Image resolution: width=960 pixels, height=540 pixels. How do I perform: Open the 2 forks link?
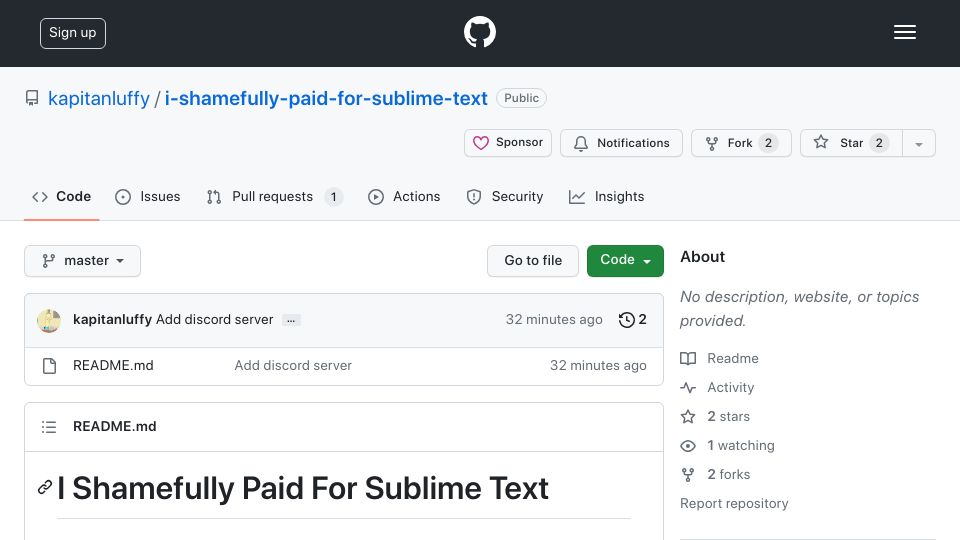[715, 474]
